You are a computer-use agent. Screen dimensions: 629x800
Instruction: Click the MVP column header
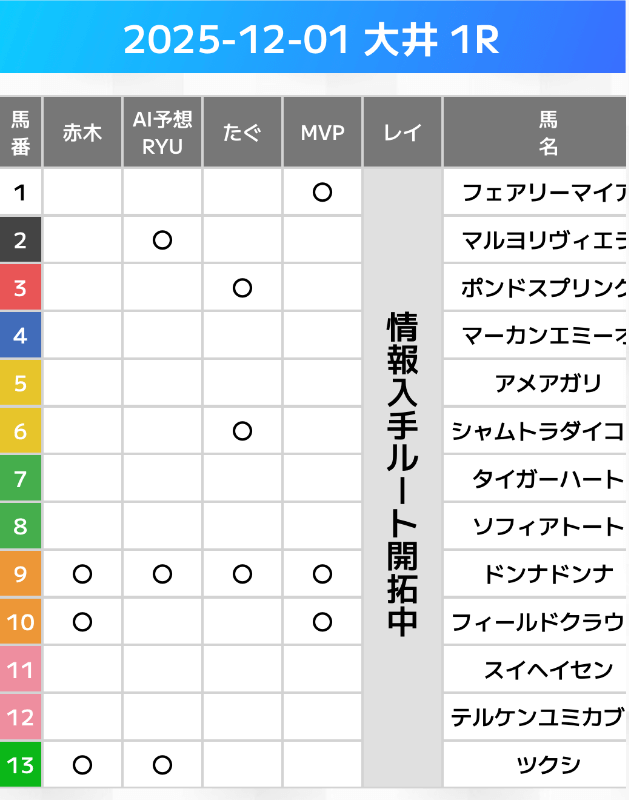pyautogui.click(x=322, y=132)
